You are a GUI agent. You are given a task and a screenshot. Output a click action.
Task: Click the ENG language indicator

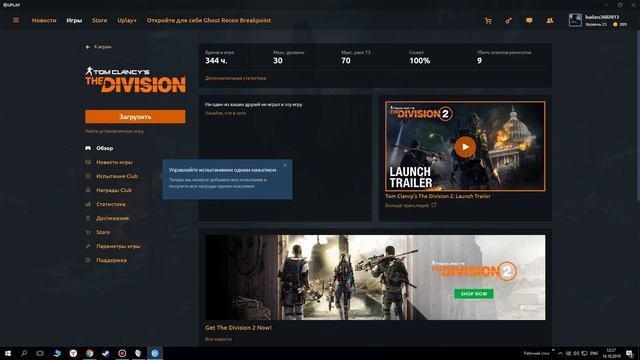[x=594, y=353]
